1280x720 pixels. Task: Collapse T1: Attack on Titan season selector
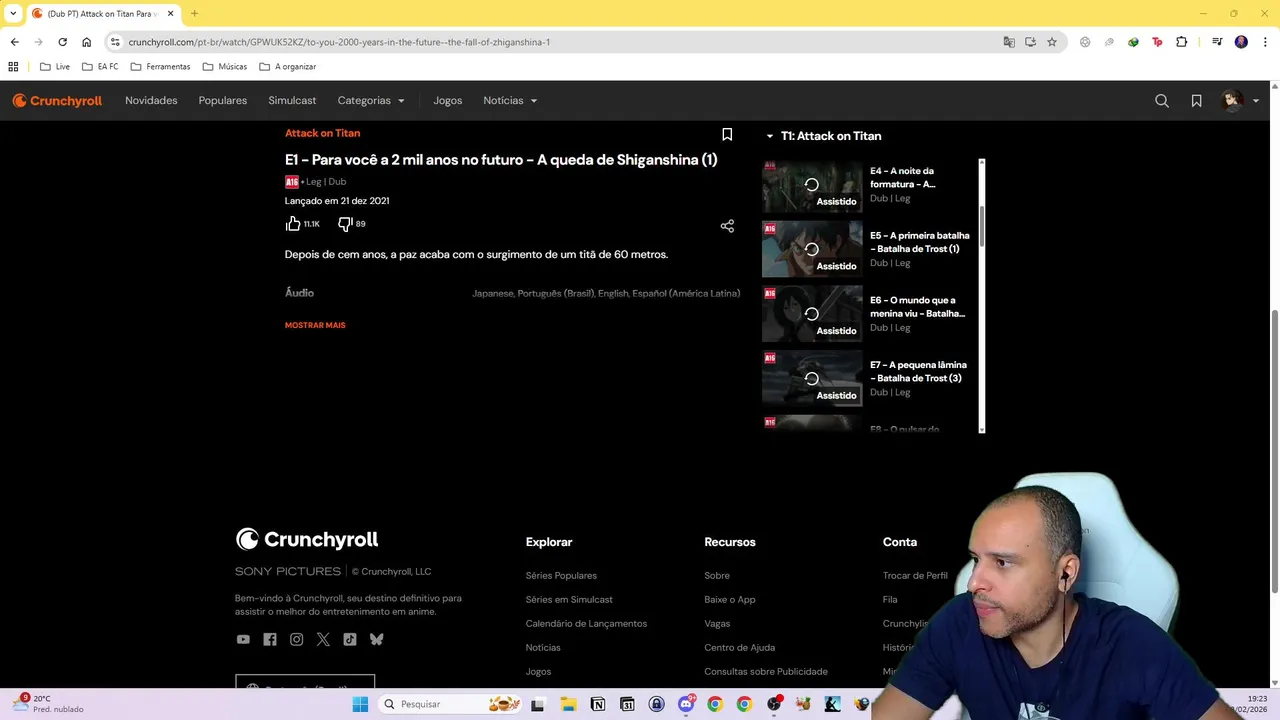coord(823,136)
